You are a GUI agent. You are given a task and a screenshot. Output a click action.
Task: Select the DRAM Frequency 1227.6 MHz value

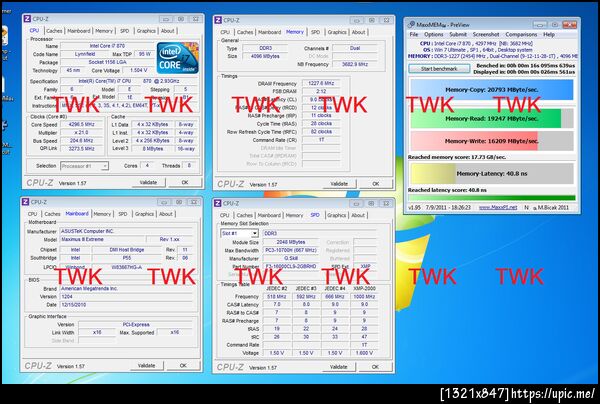pyautogui.click(x=320, y=83)
